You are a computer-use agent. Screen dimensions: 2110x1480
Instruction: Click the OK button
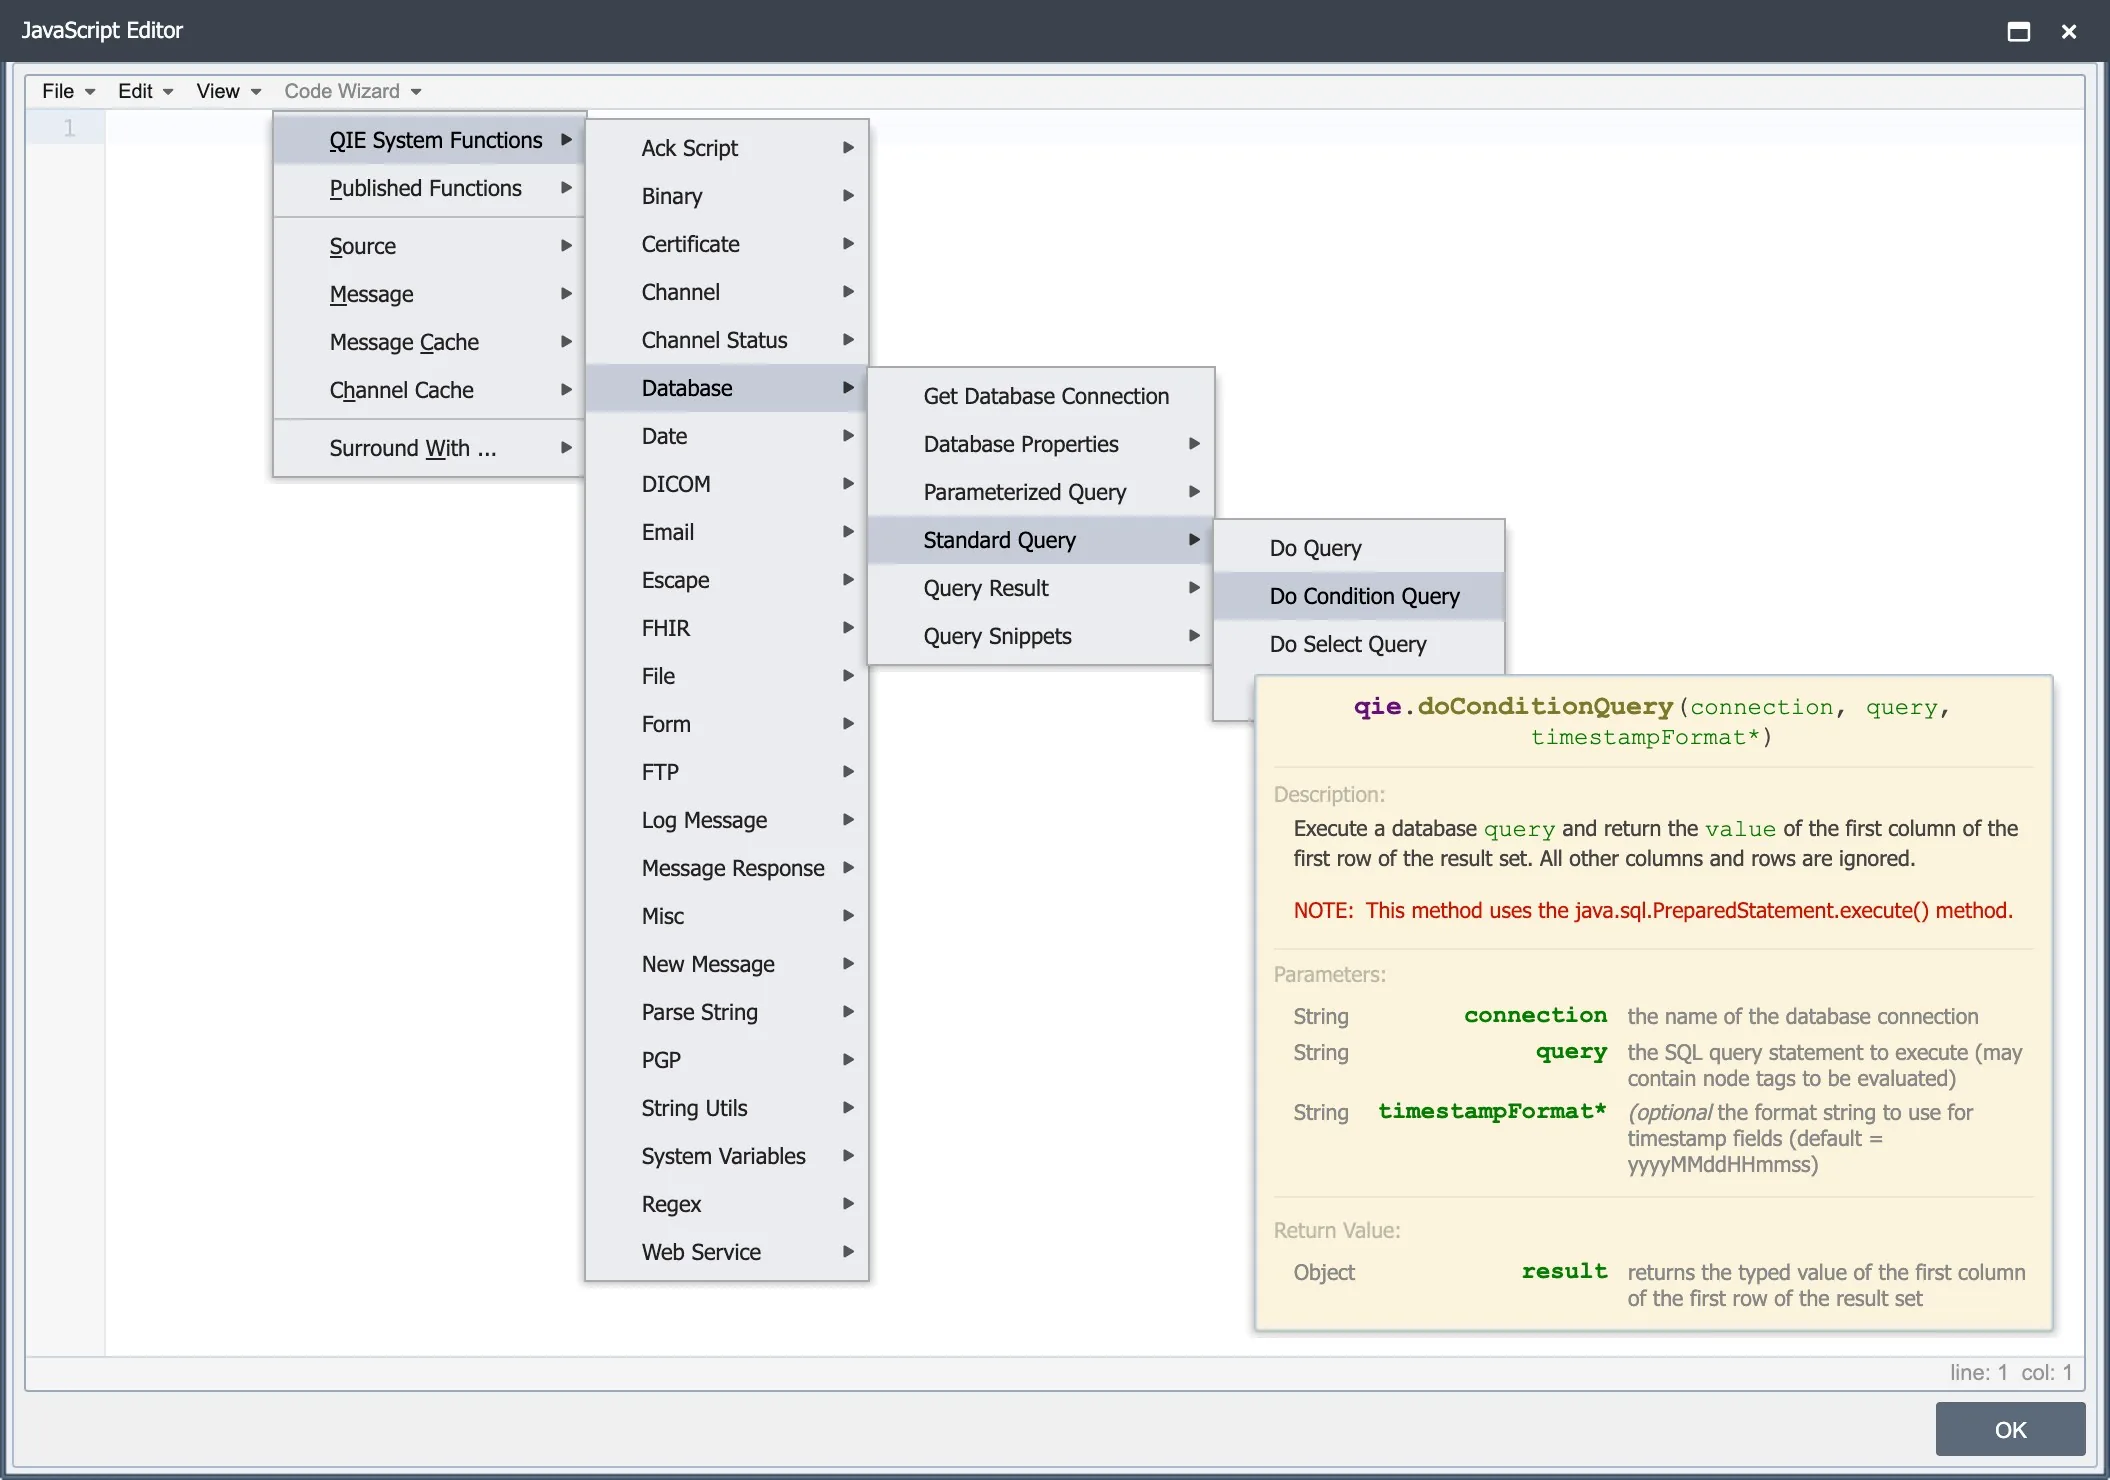[x=2010, y=1429]
